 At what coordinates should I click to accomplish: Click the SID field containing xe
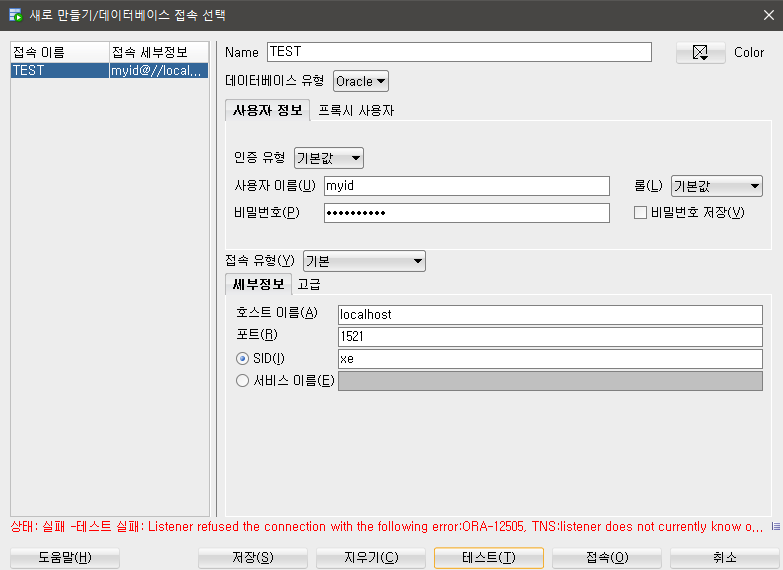pos(550,359)
